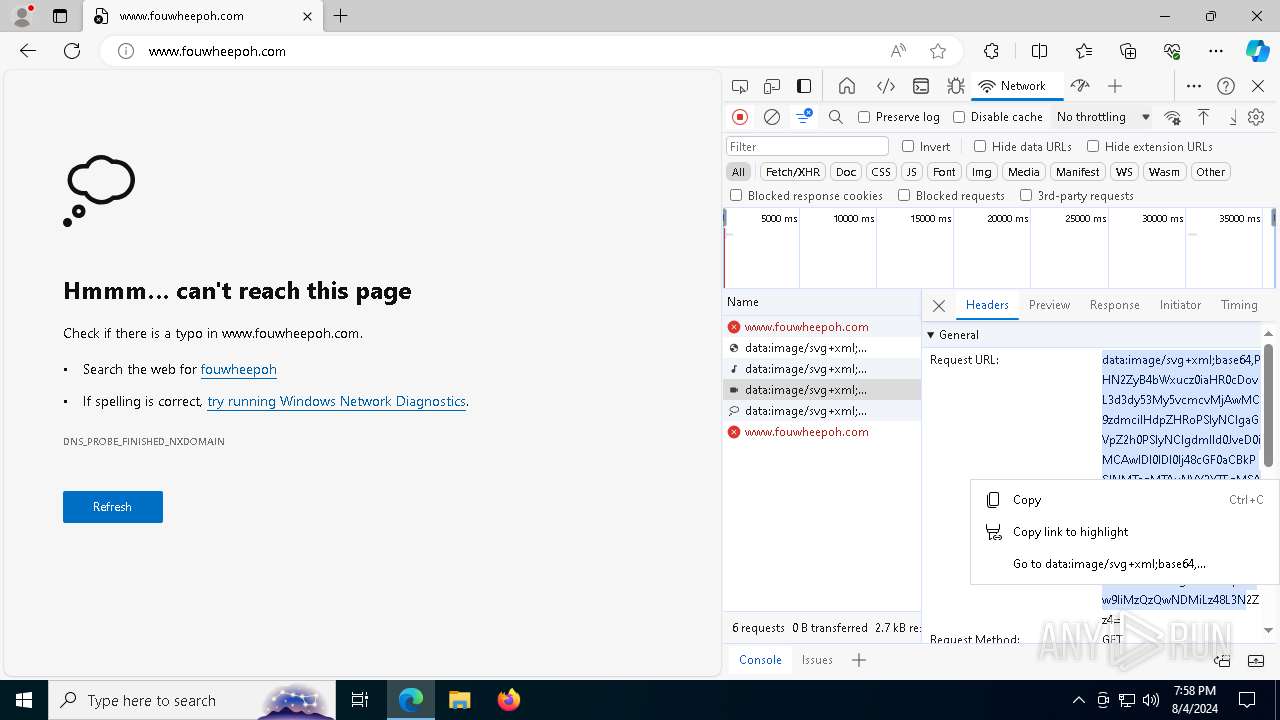
Task: Toggle DevTools dock side icon
Action: (x=804, y=86)
